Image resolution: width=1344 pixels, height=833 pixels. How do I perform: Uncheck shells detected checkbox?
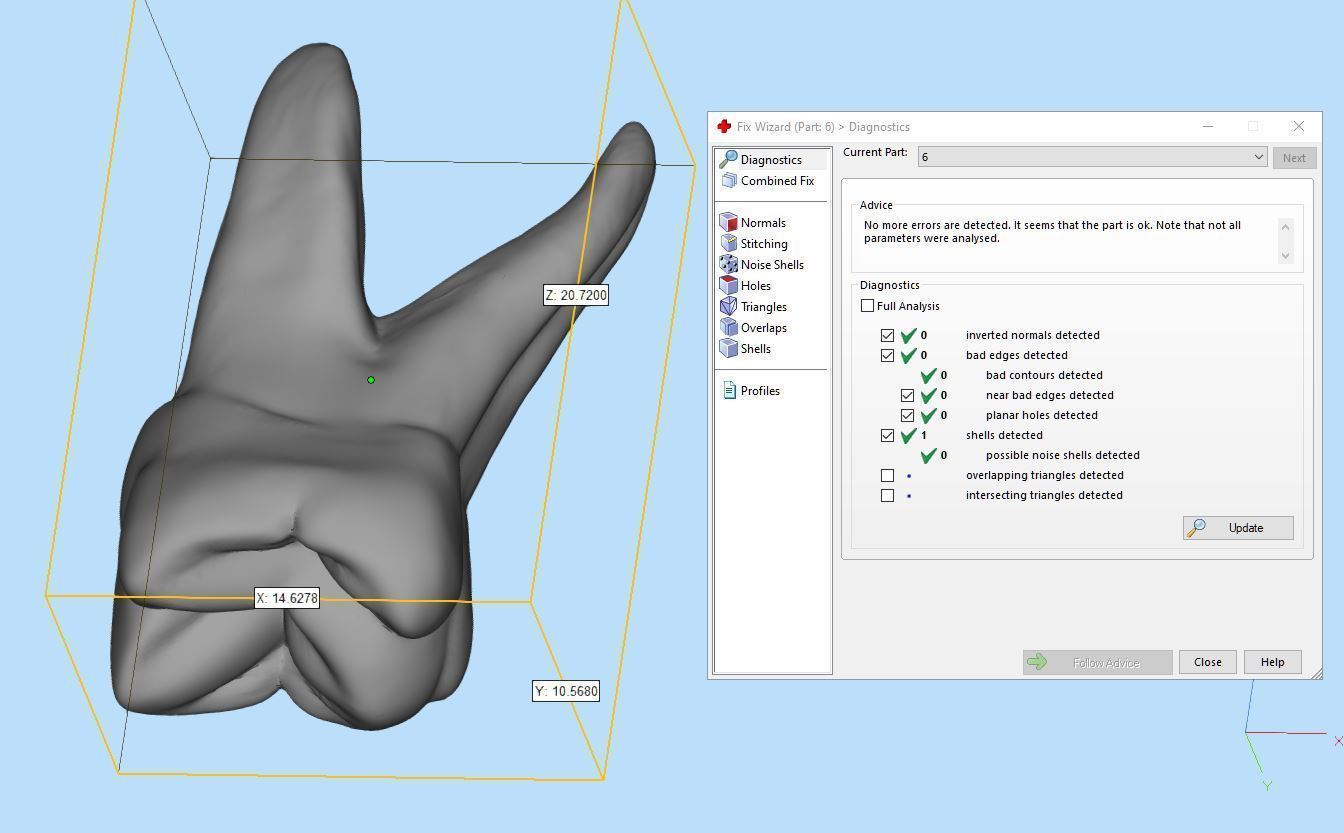(x=887, y=435)
